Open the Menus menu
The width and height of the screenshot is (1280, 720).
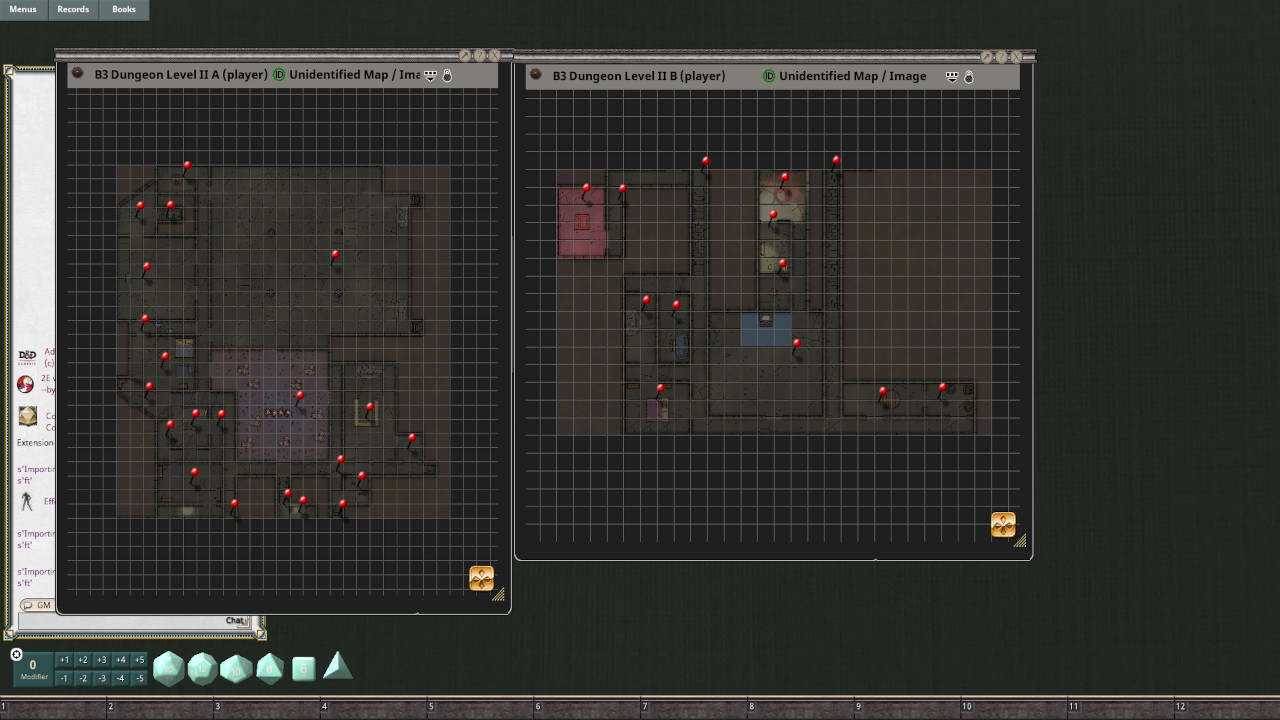(x=22, y=9)
